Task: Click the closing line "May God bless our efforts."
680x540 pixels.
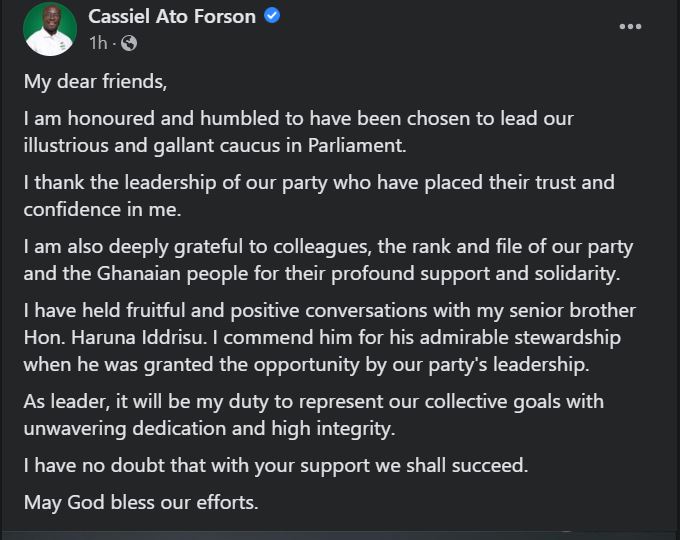Action: tap(141, 503)
